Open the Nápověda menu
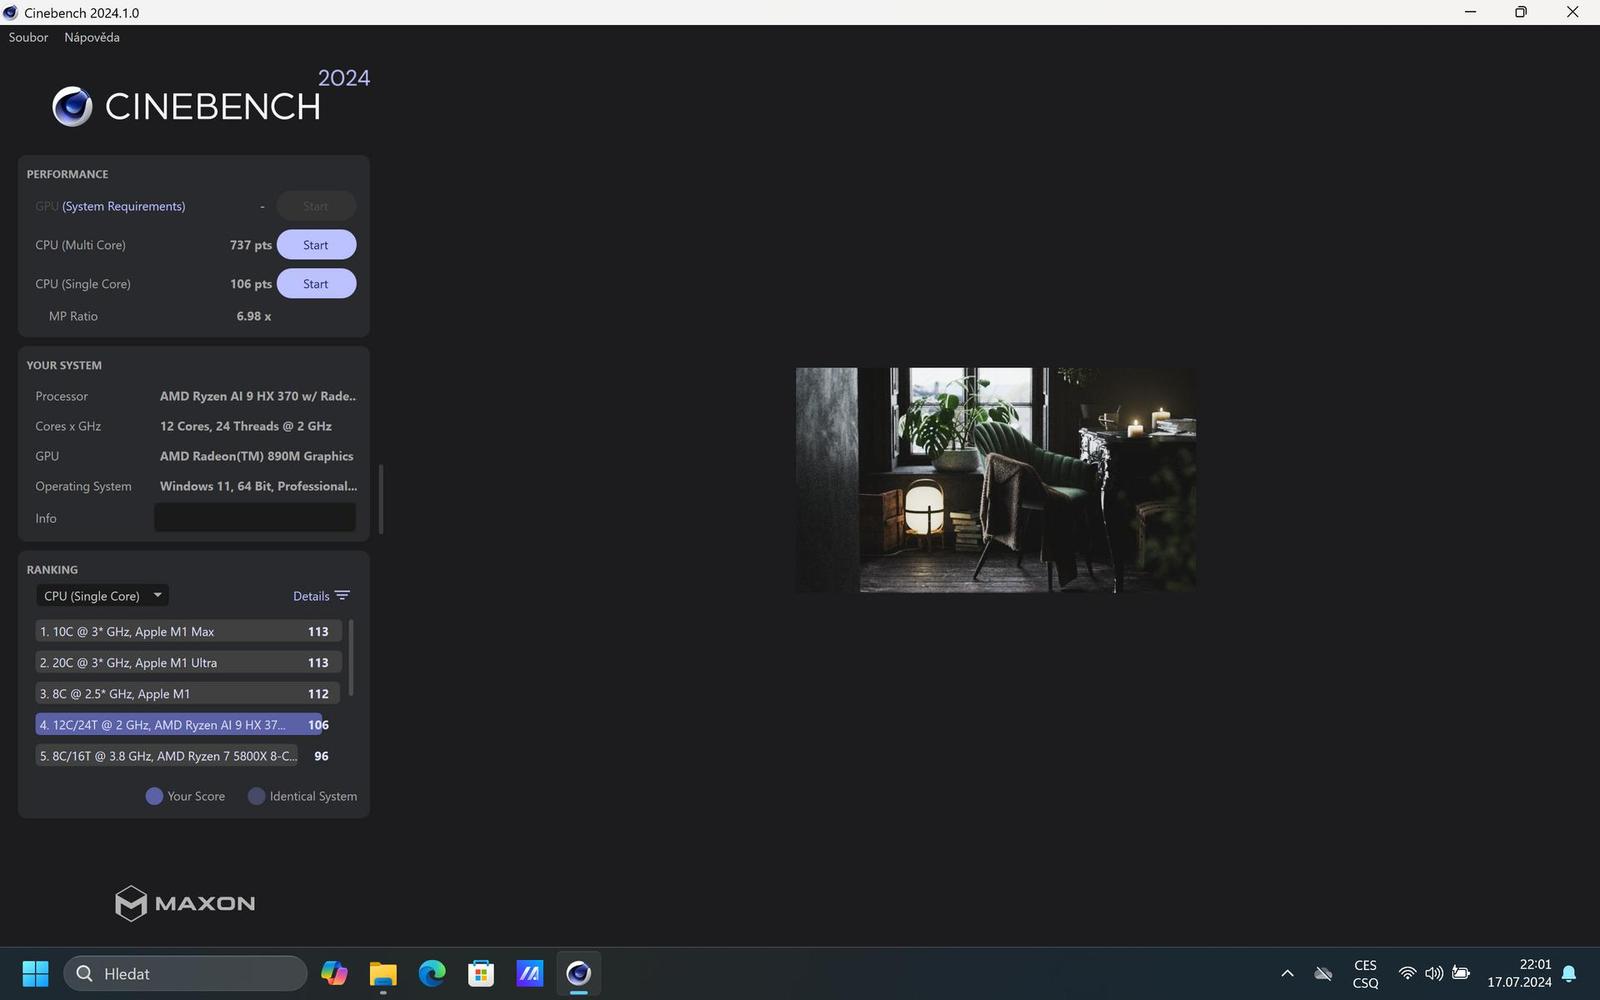Viewport: 1600px width, 1000px height. click(92, 37)
